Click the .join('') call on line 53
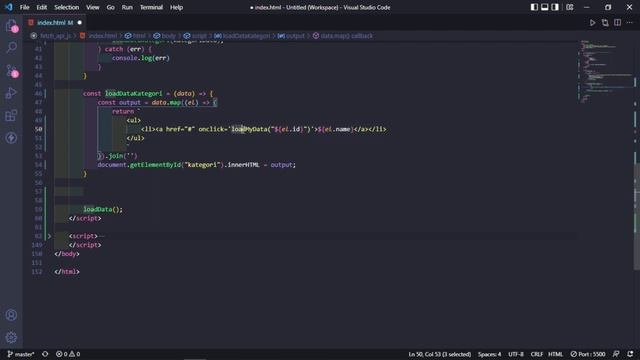This screenshot has width=640, height=360. point(122,156)
